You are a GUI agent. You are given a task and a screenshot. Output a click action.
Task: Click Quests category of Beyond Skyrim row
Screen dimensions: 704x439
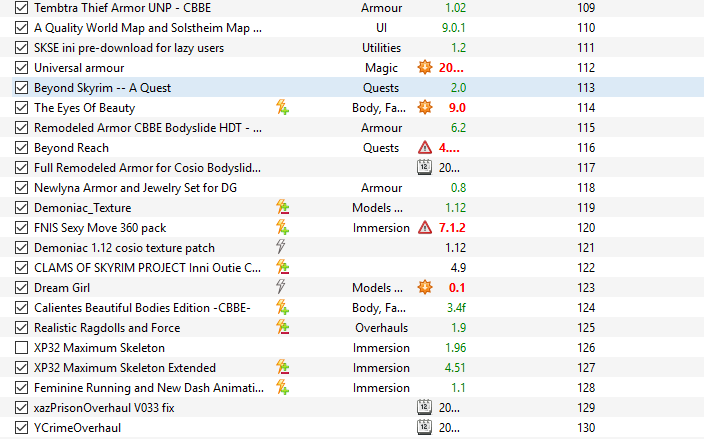381,88
